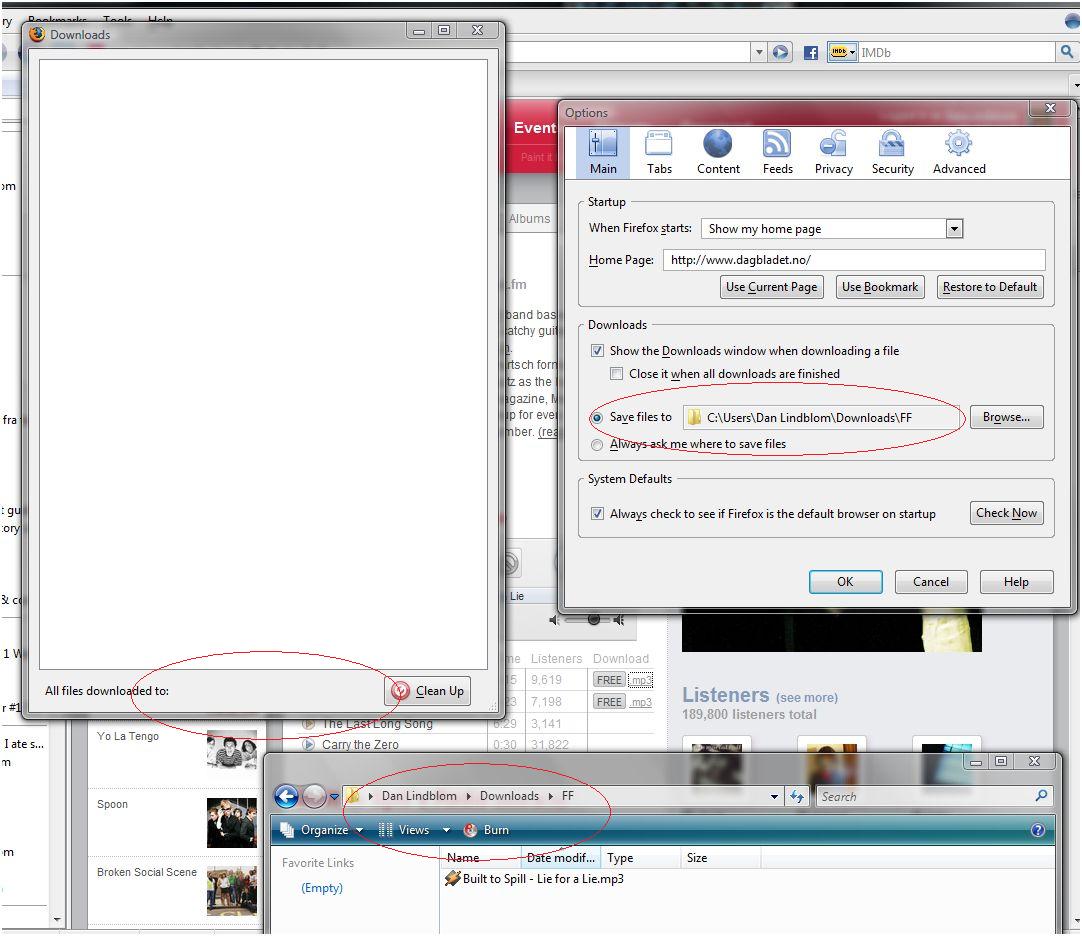
Task: Open the Albums tab on Last.fm page
Action: click(x=530, y=218)
